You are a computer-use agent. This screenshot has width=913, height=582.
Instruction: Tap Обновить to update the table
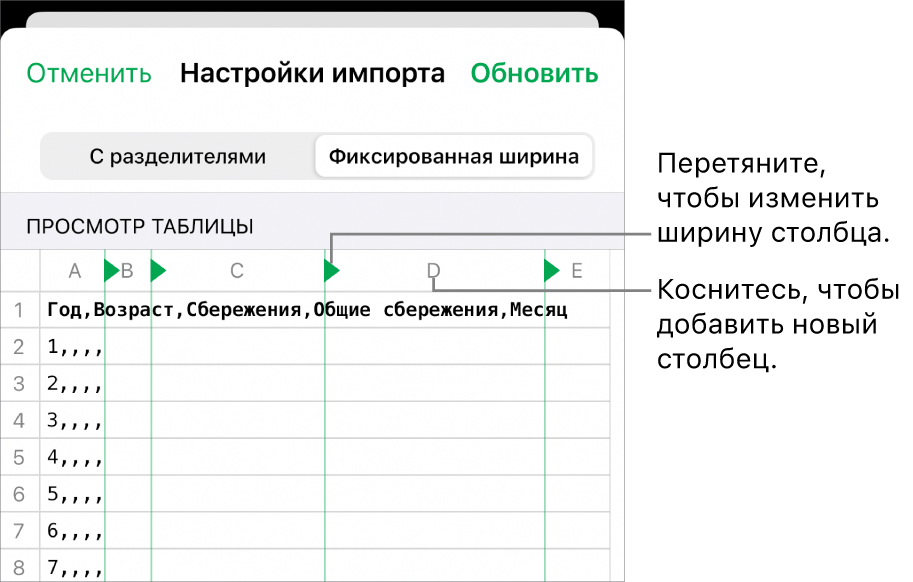point(534,74)
